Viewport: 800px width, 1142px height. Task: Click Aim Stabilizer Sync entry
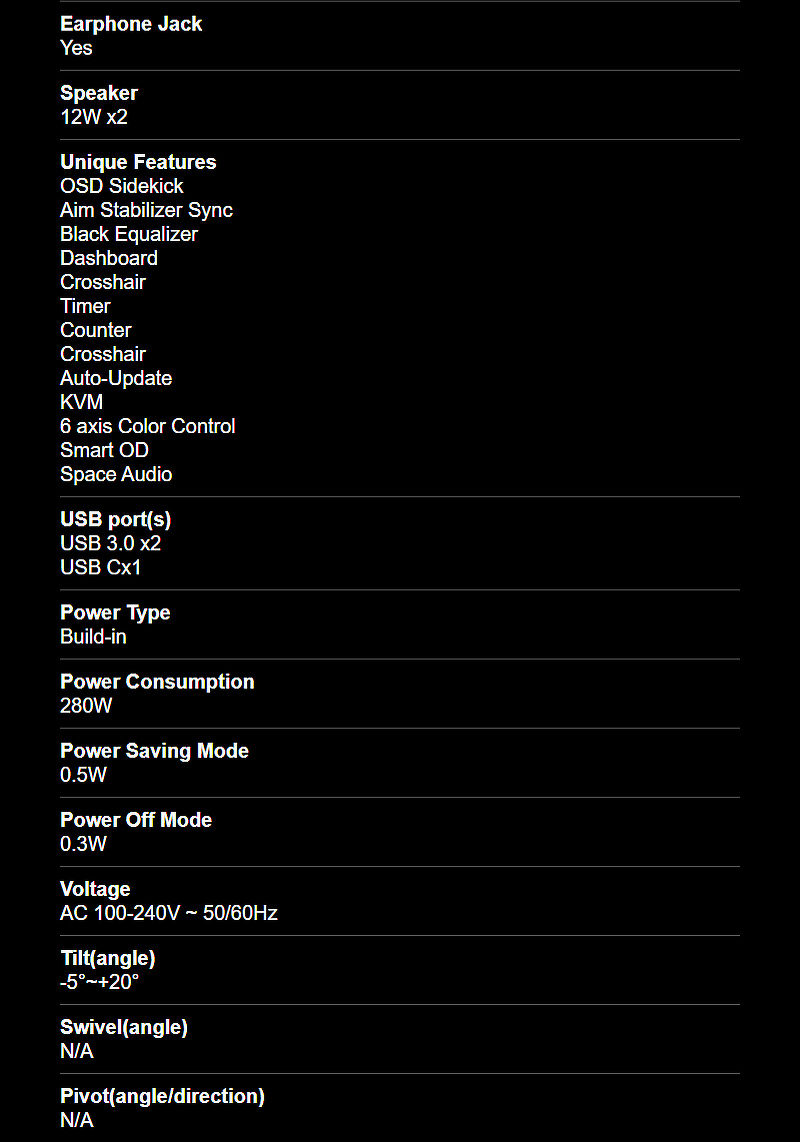tap(146, 210)
